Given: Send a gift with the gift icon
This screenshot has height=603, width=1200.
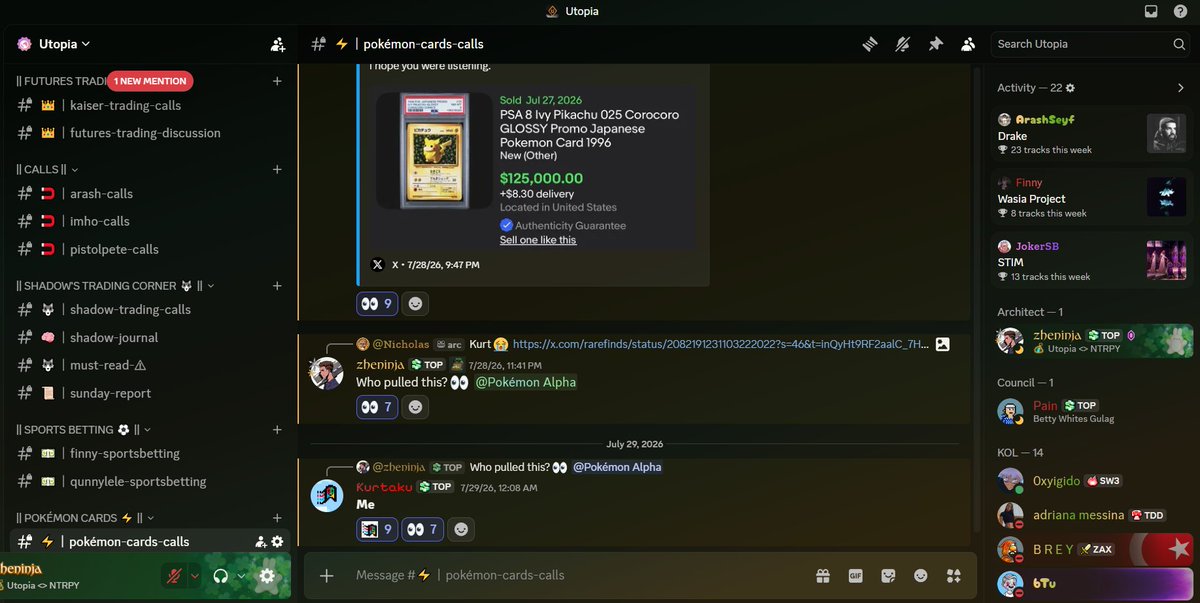Looking at the screenshot, I should click(823, 575).
